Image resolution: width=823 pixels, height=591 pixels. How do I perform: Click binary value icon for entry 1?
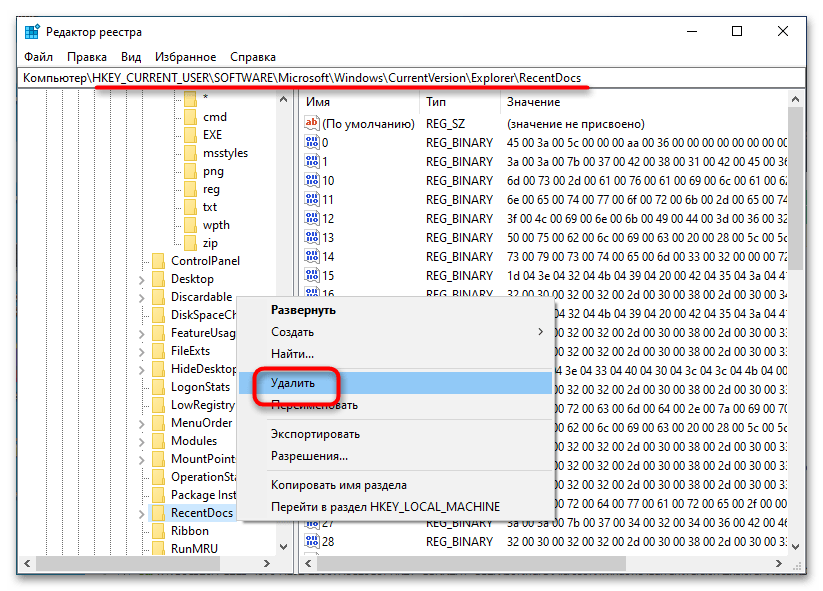click(x=312, y=161)
